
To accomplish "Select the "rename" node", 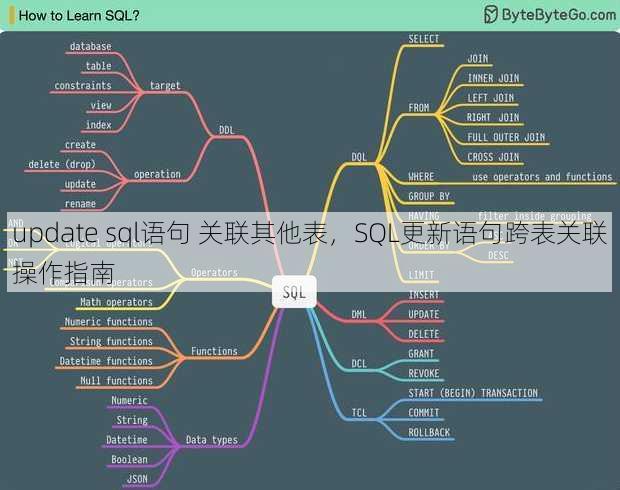I will coord(80,204).
